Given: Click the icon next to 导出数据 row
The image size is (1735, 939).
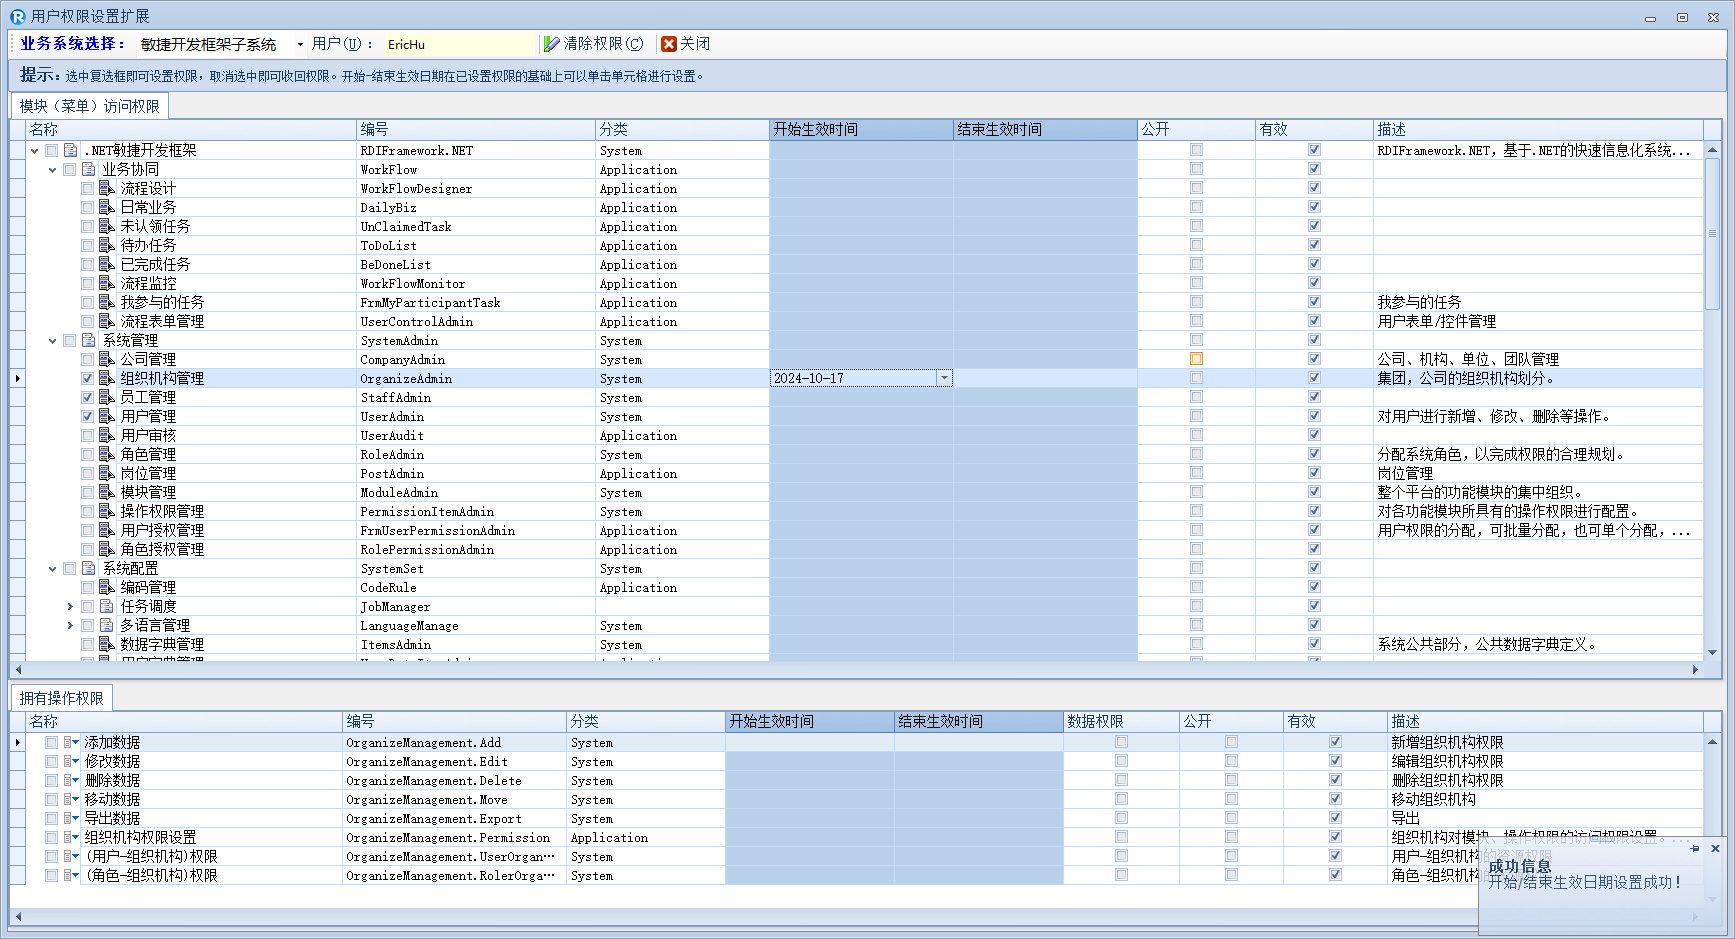Looking at the screenshot, I should [x=70, y=819].
